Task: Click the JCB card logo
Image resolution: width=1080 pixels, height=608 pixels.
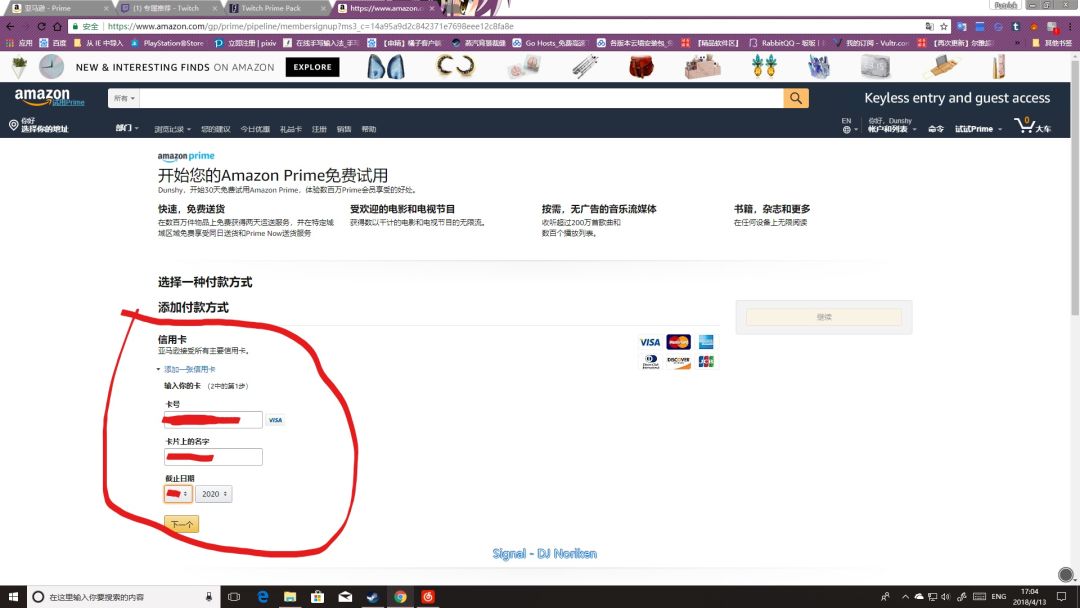Action: click(706, 361)
